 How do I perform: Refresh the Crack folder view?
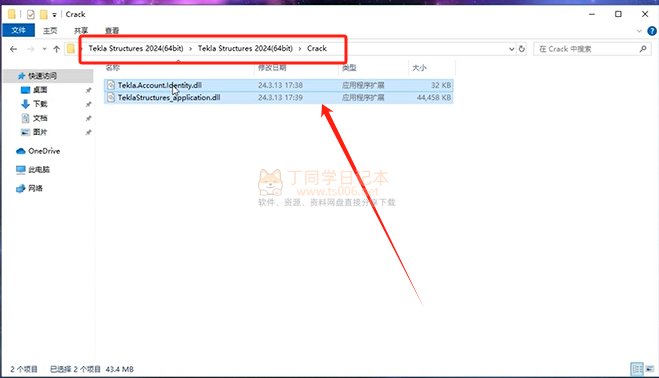522,49
